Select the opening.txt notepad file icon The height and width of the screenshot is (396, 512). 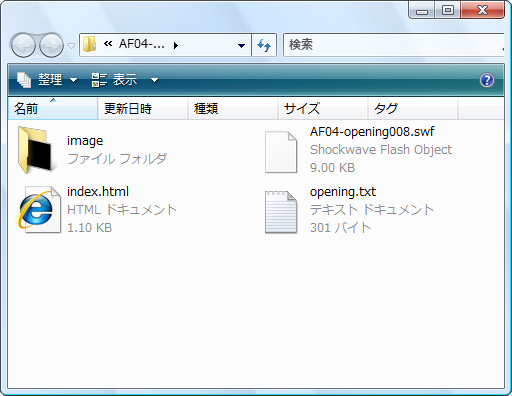click(x=281, y=212)
